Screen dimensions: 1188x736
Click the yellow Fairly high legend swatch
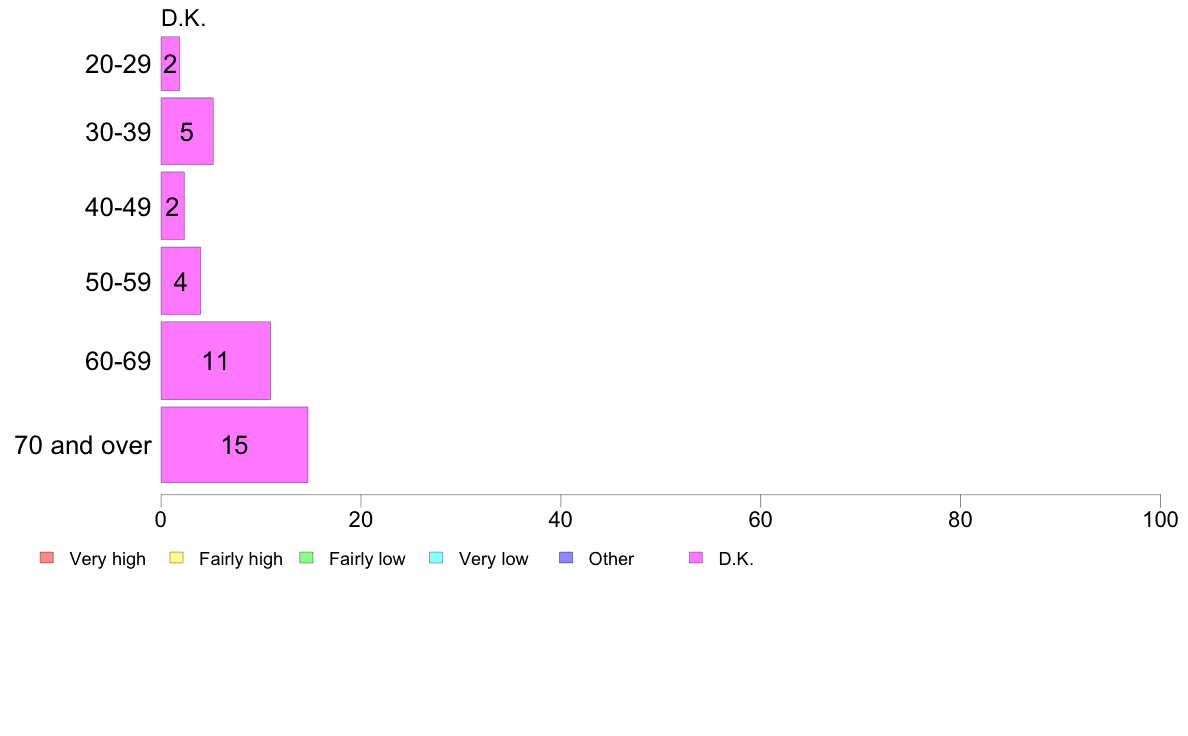pyautogui.click(x=177, y=558)
